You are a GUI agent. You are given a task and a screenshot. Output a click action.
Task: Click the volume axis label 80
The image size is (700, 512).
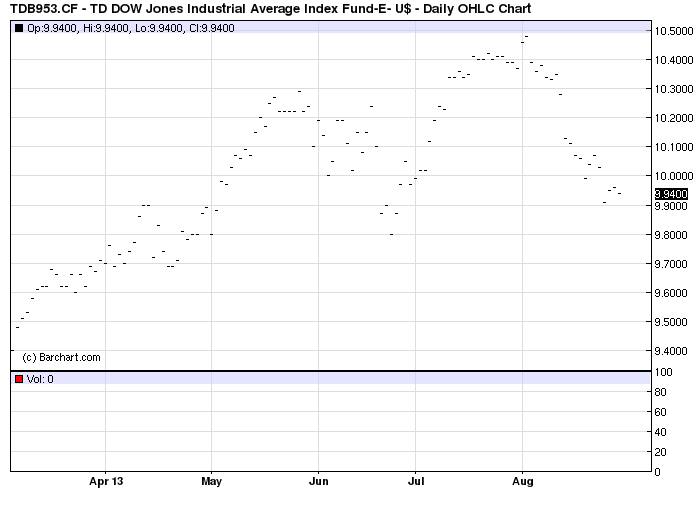(x=660, y=392)
